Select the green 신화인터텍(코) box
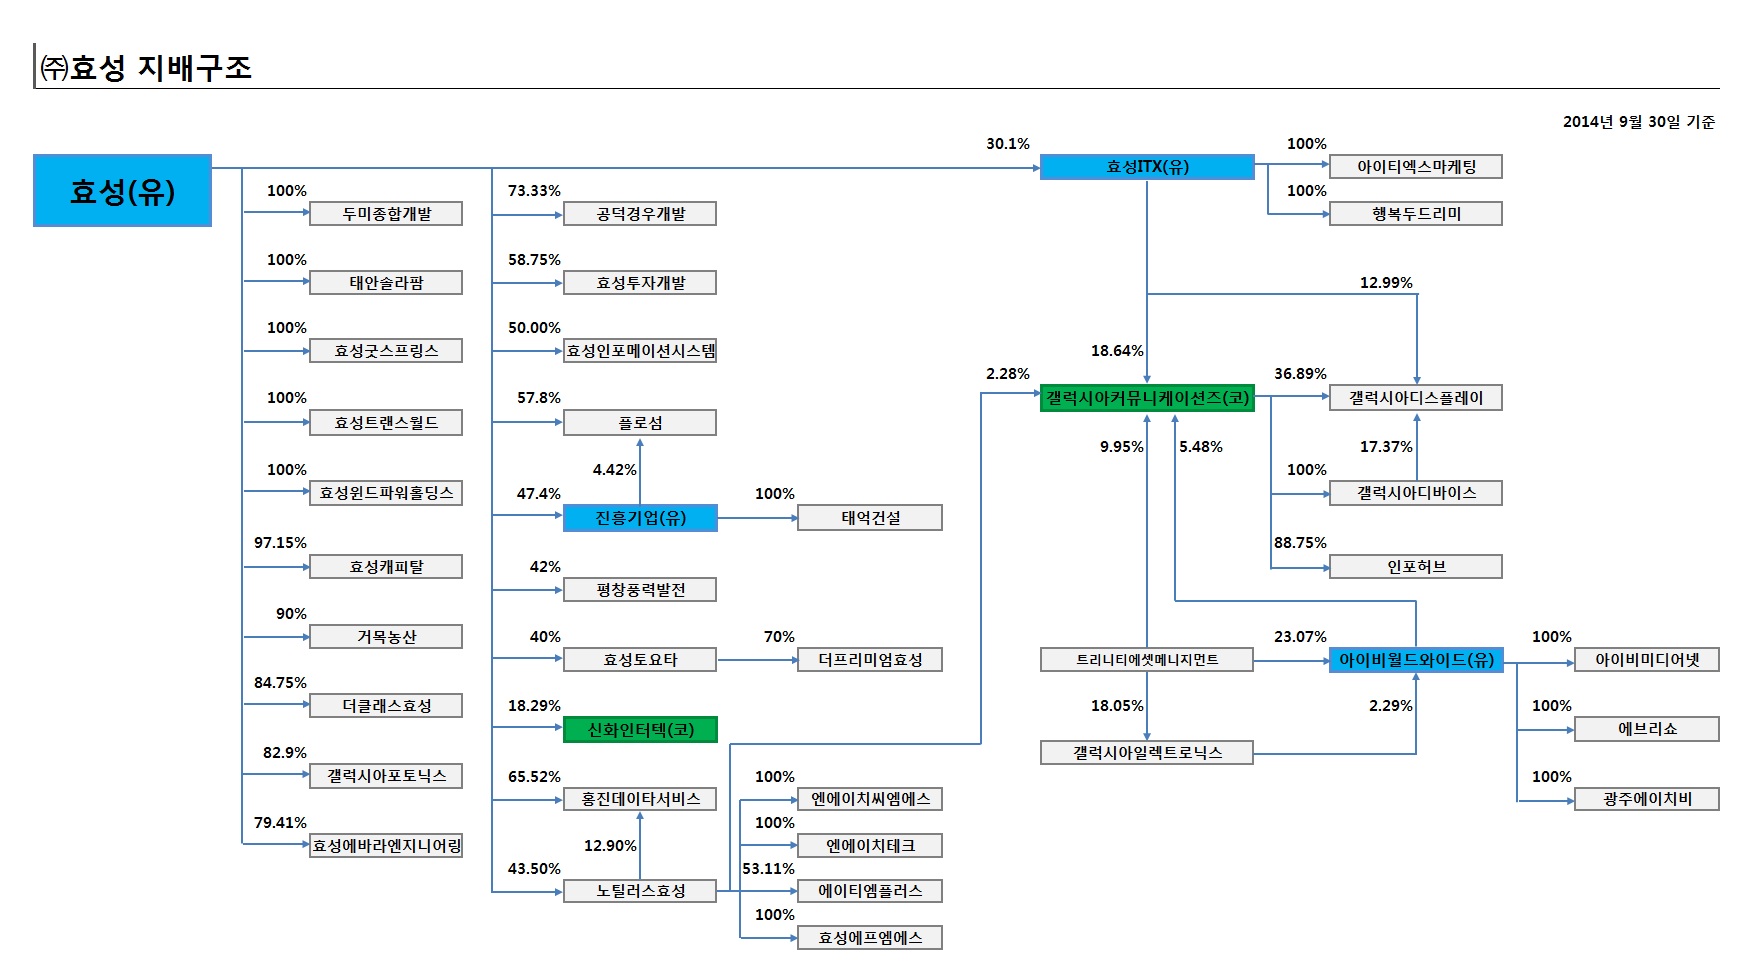Image resolution: width=1742 pixels, height=969 pixels. click(640, 730)
